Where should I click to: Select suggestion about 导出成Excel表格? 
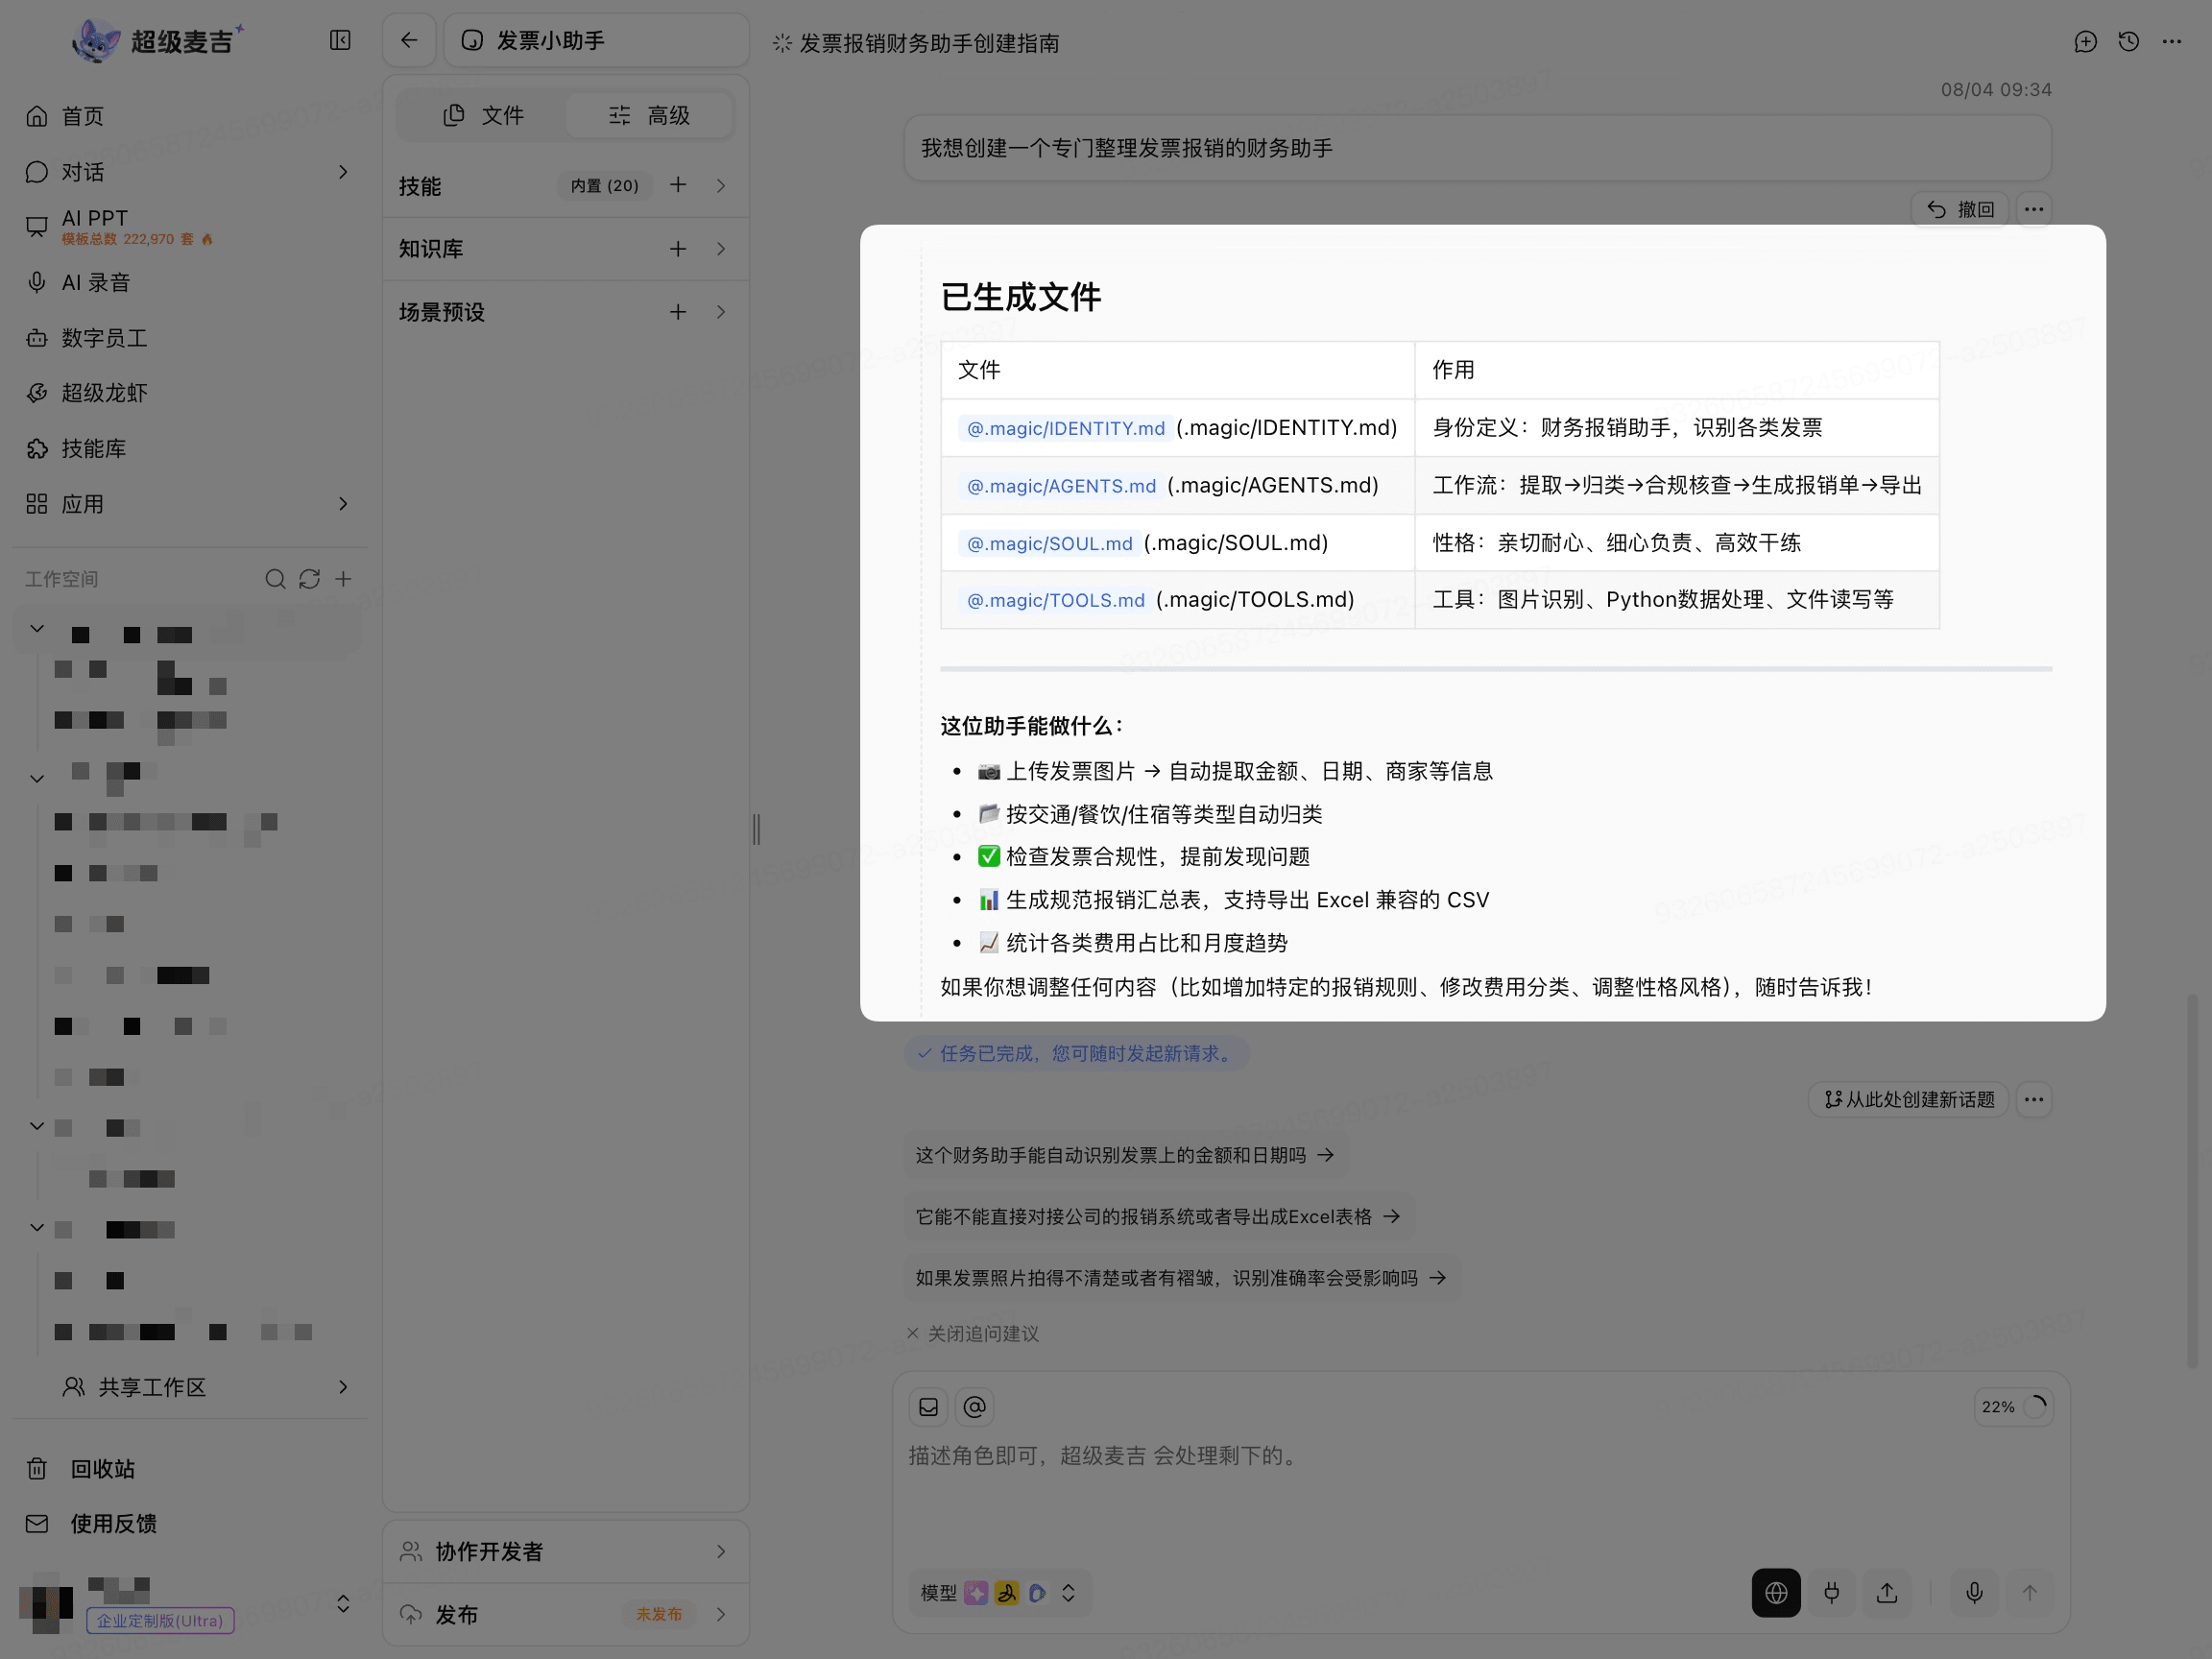(x=1157, y=1216)
